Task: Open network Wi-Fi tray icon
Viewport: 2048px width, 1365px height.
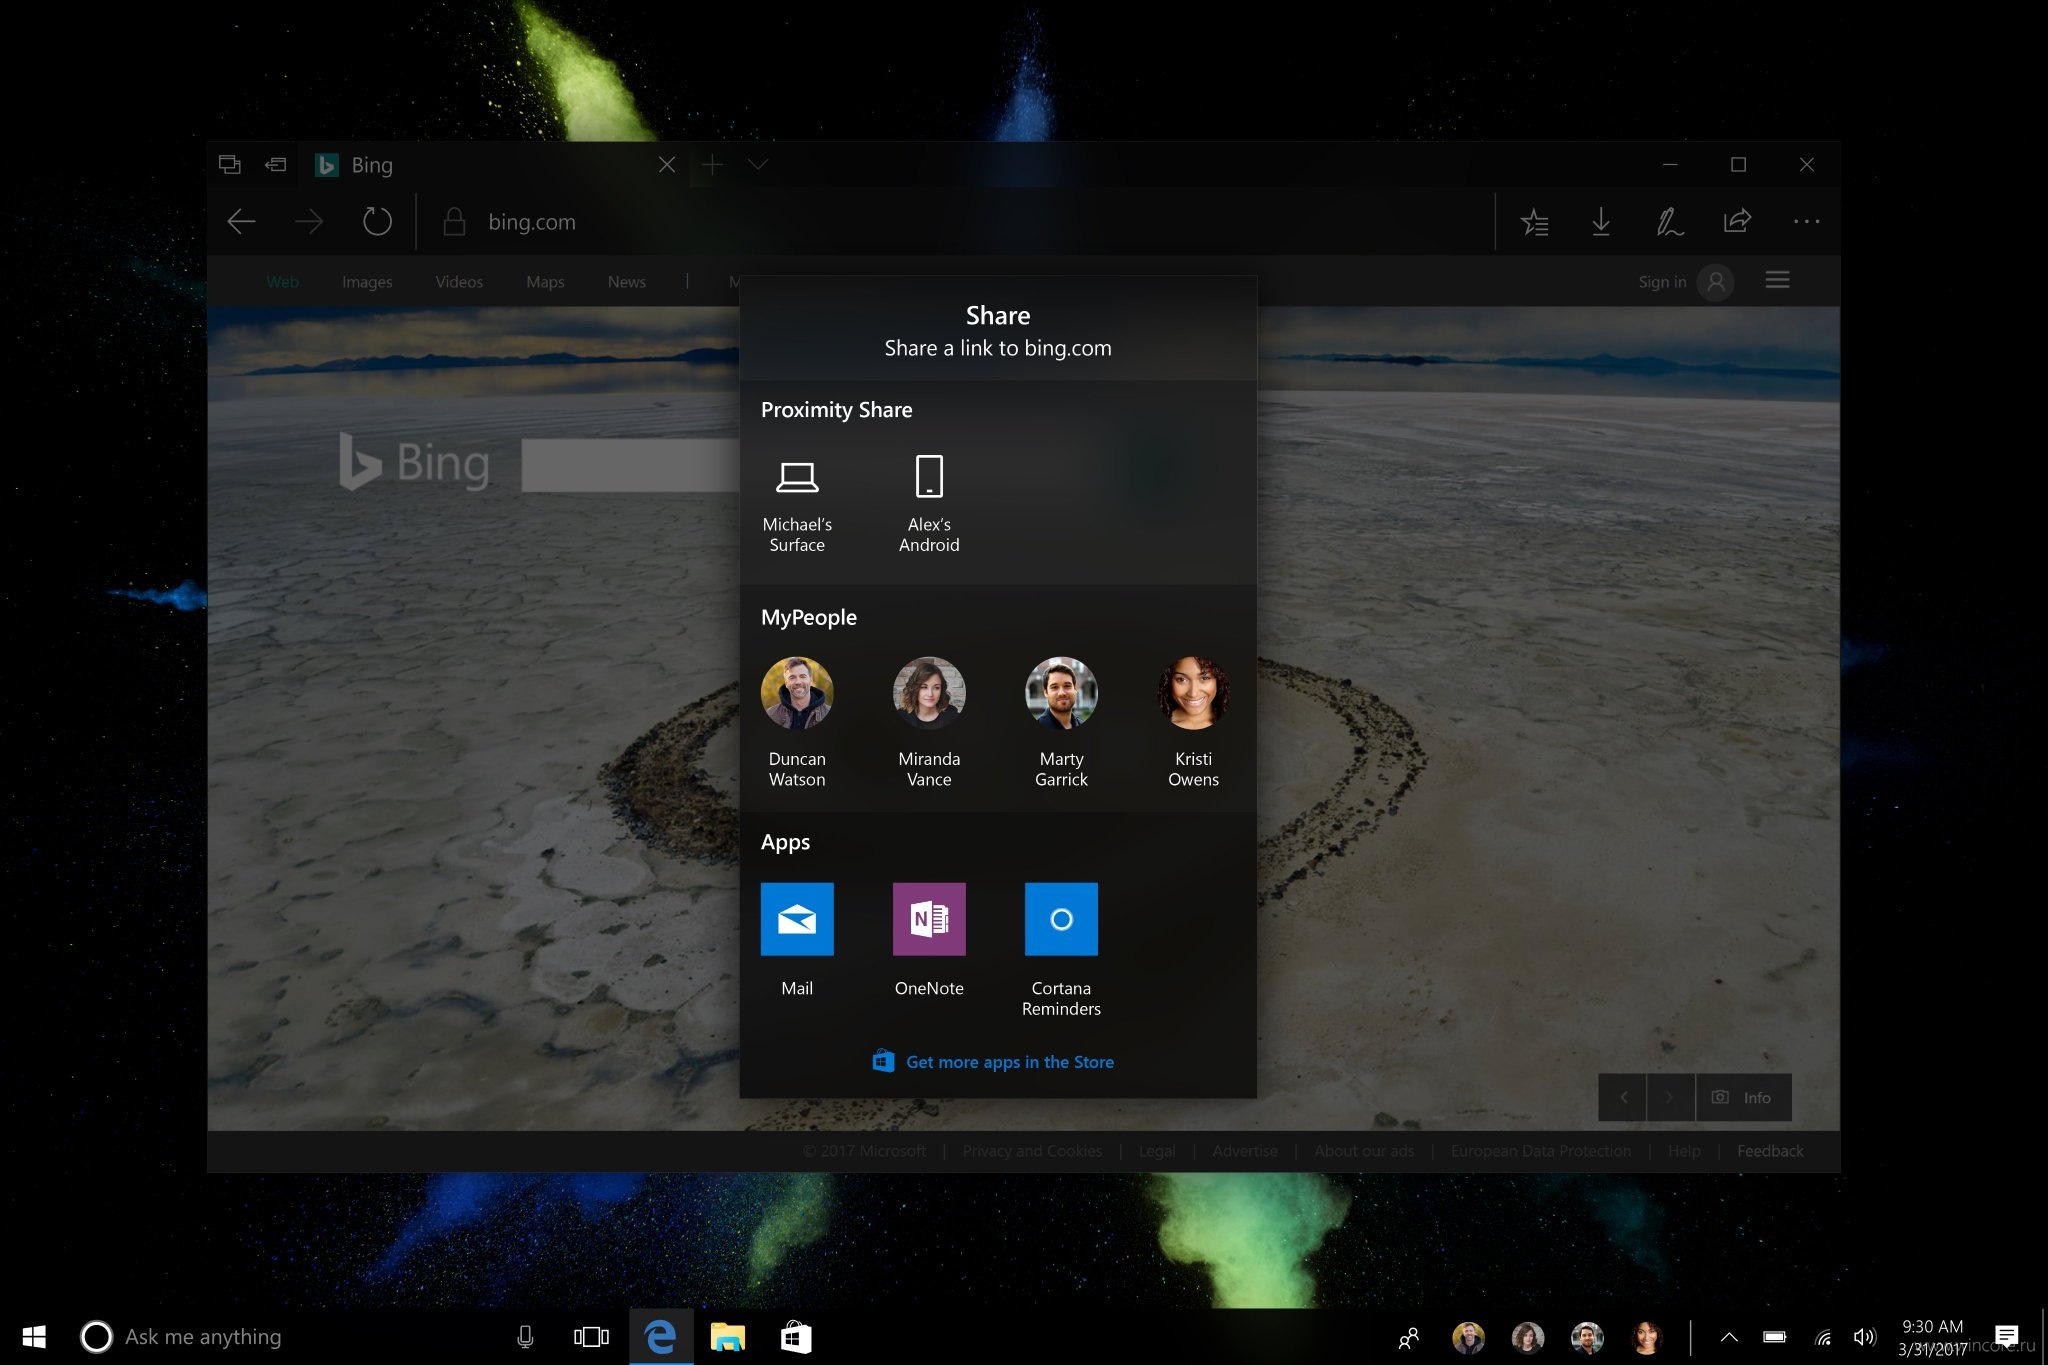Action: pos(1823,1337)
